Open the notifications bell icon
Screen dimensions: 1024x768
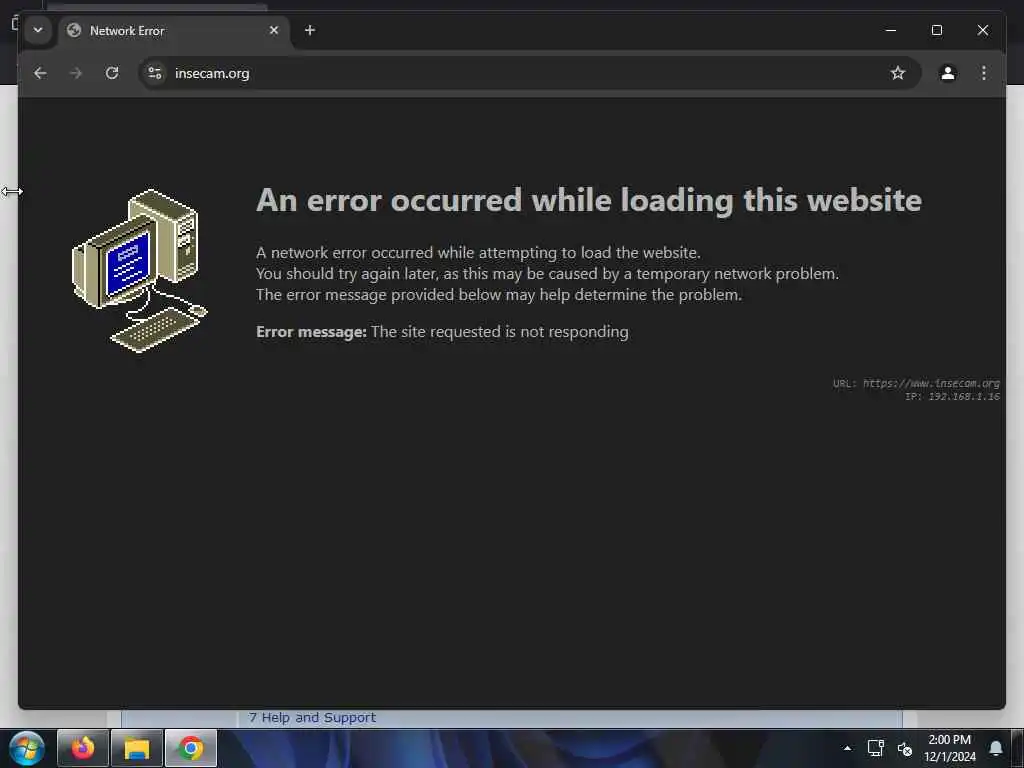(995, 748)
